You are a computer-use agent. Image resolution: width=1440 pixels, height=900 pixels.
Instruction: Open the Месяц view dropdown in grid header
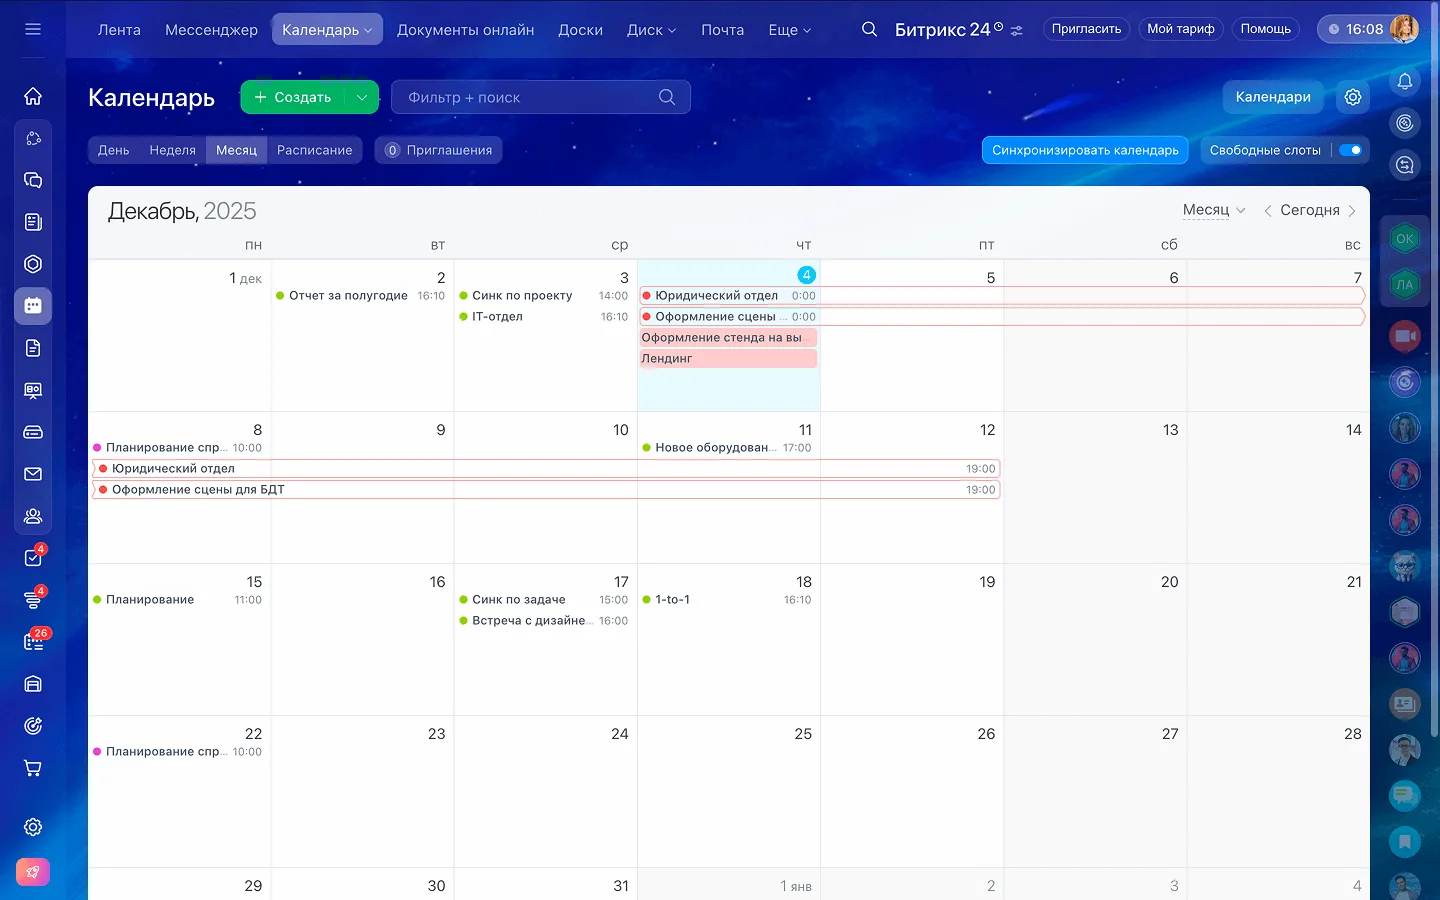click(x=1214, y=210)
